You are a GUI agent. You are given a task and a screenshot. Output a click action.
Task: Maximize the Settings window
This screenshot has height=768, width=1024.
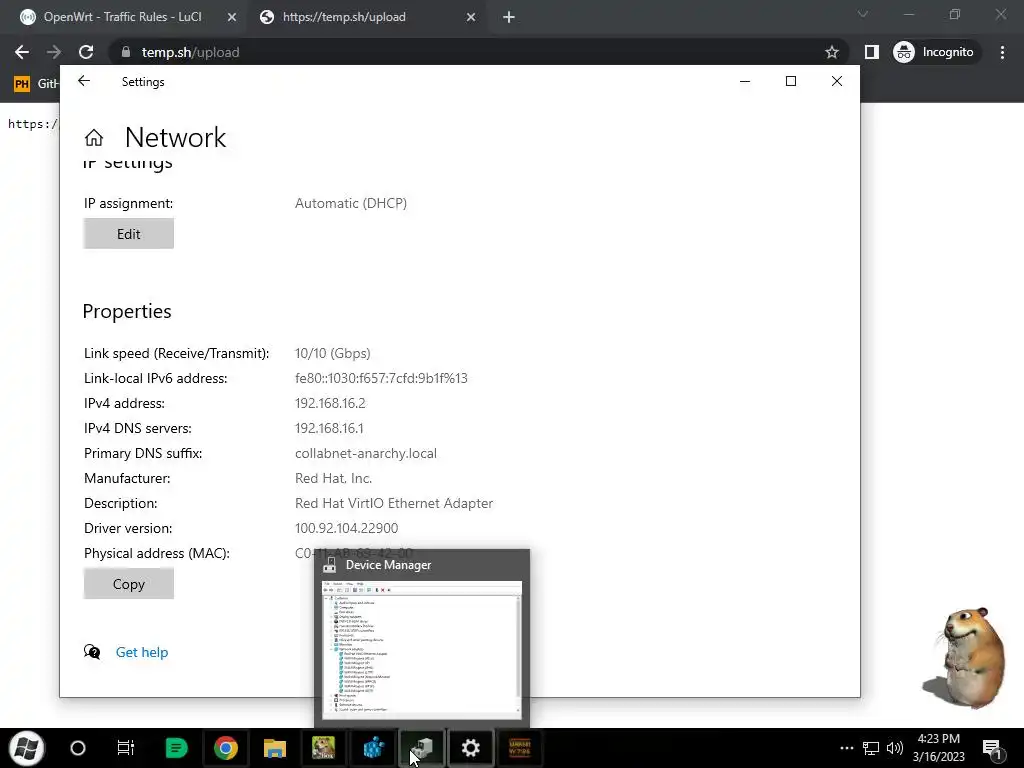pyautogui.click(x=791, y=81)
